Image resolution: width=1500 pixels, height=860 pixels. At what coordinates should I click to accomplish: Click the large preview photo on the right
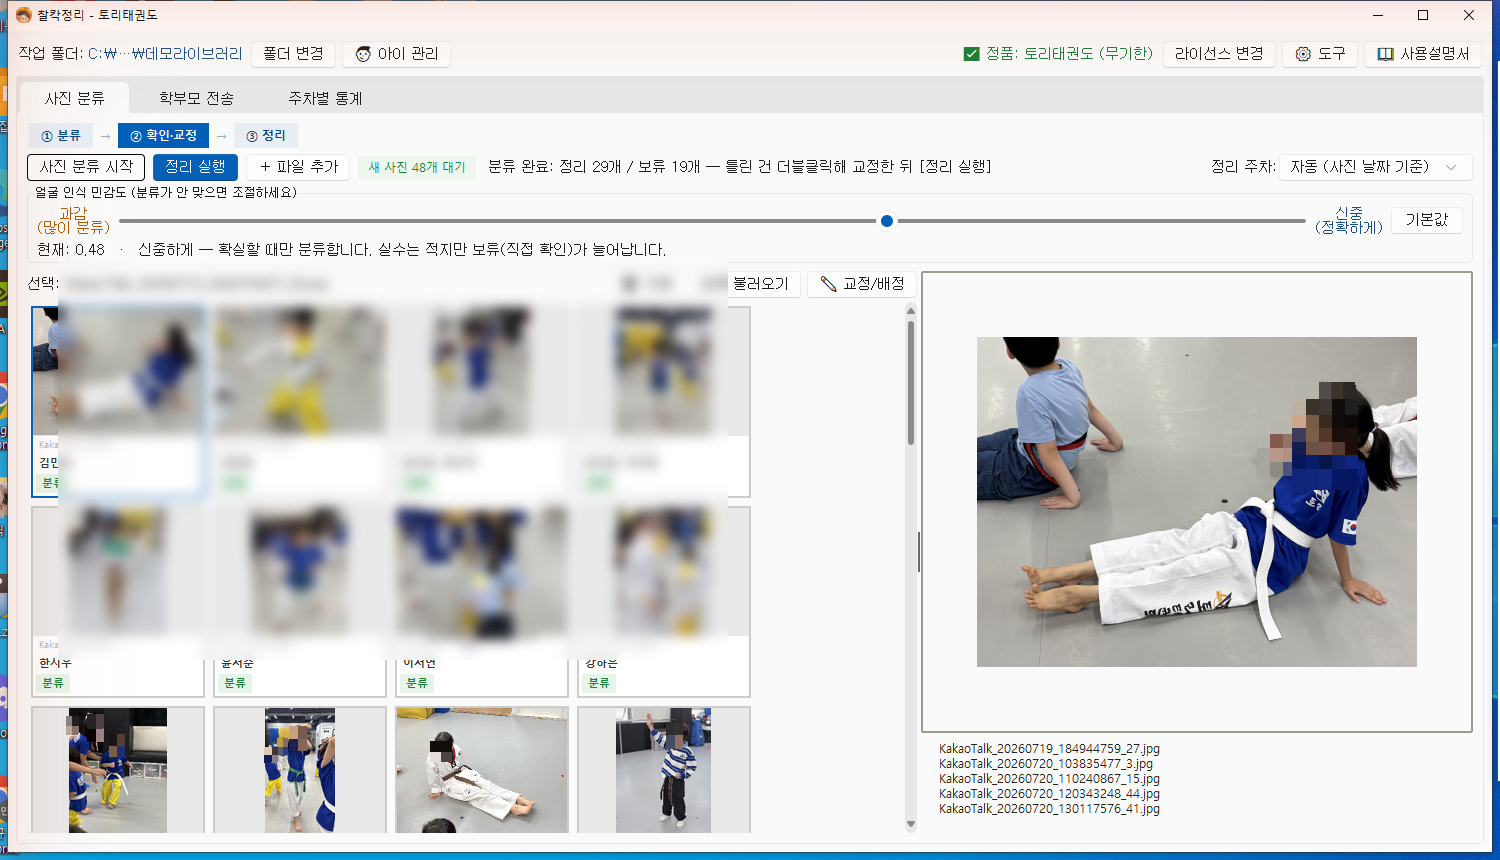tap(1197, 502)
